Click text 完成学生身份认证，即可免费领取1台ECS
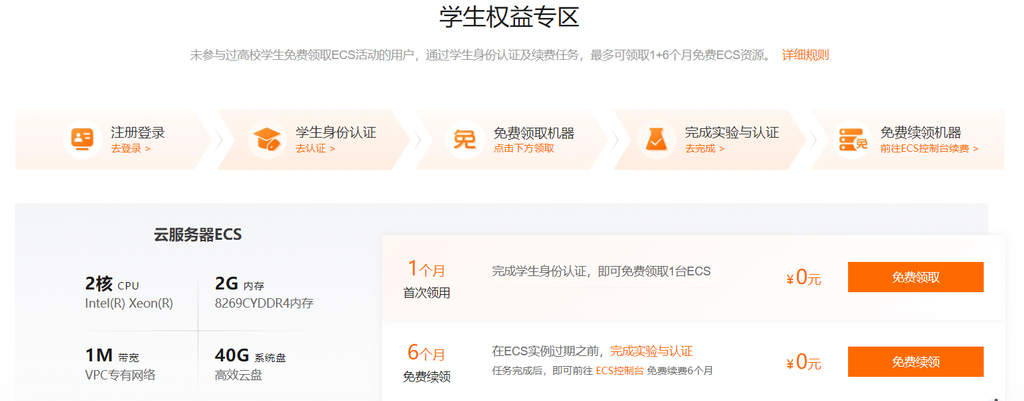The width and height of the screenshot is (1024, 401). [601, 271]
